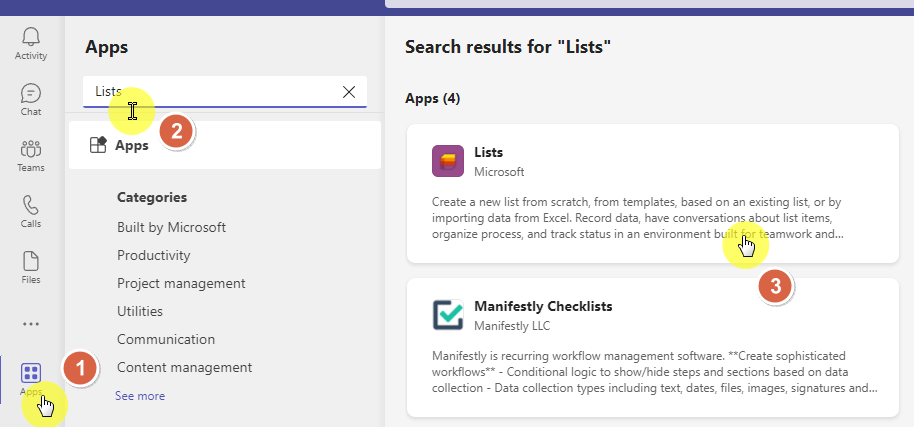This screenshot has height=427, width=914.
Task: Filter by Built by Microsoft category
Action: pos(171,227)
